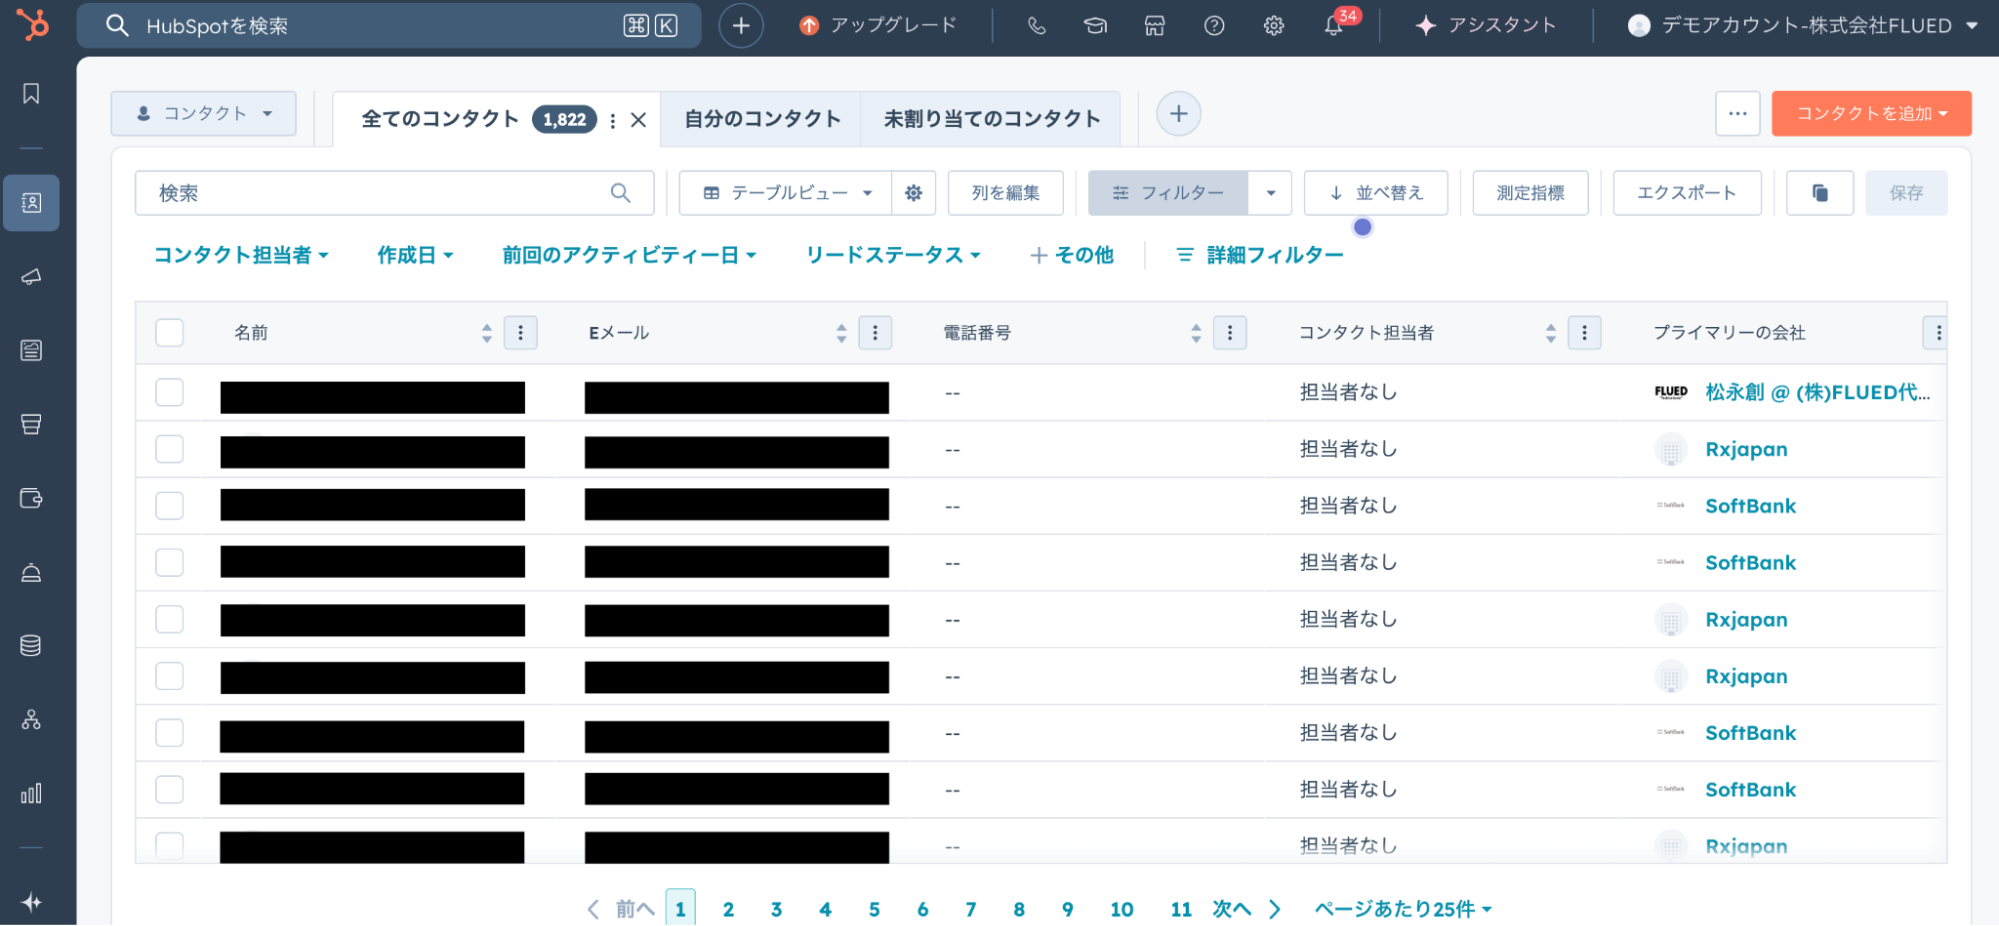Open the reporting bar chart sidebar icon
Viewport: 1999px width, 926px height.
coord(31,794)
